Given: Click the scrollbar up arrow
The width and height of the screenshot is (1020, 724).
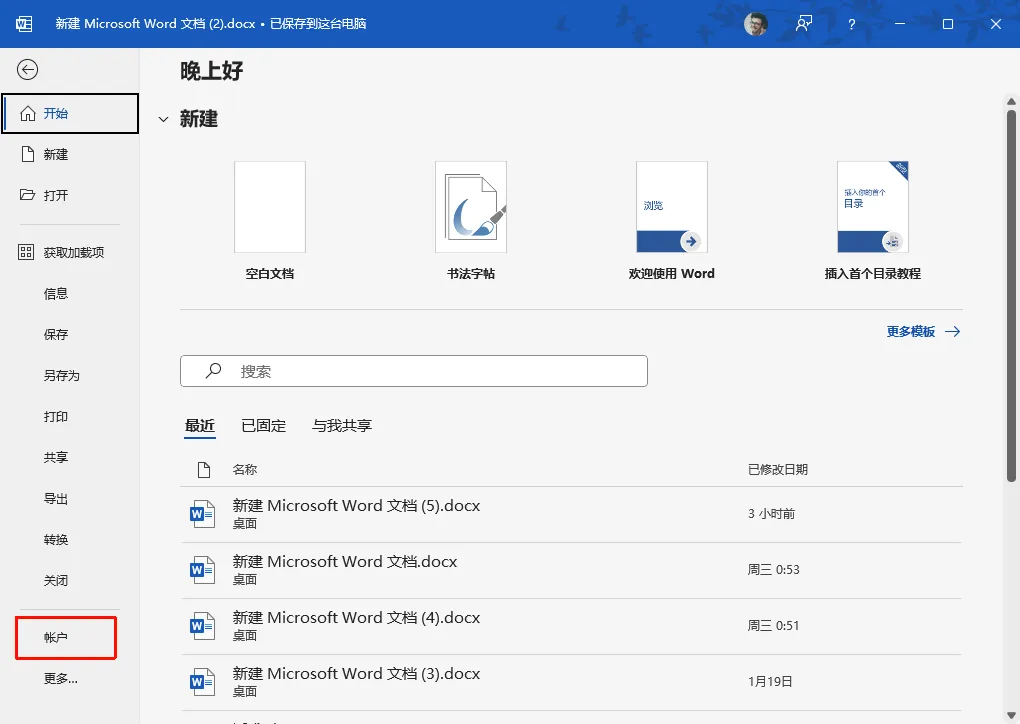Looking at the screenshot, I should pos(1011,101).
